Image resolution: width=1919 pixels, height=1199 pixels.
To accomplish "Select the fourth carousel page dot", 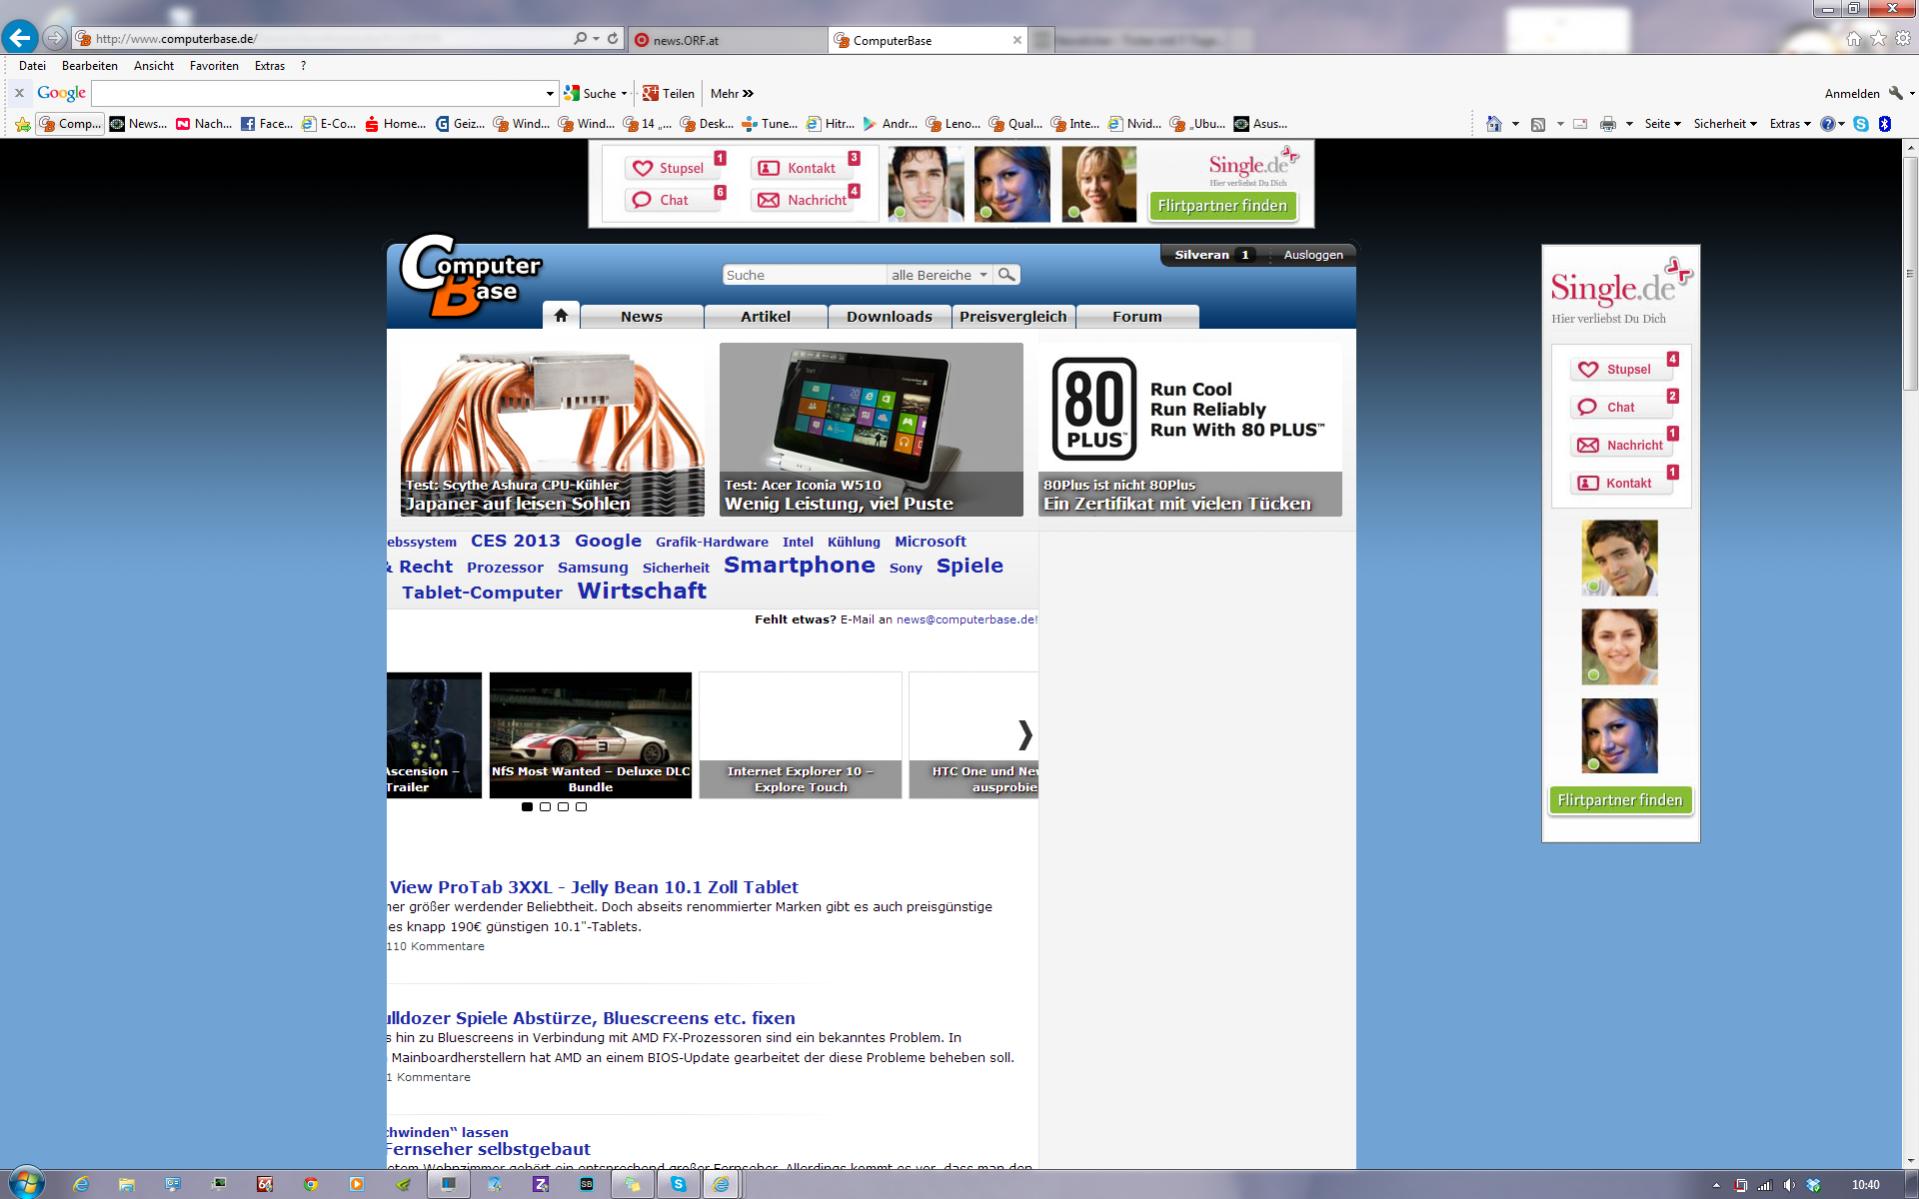I will coord(581,806).
